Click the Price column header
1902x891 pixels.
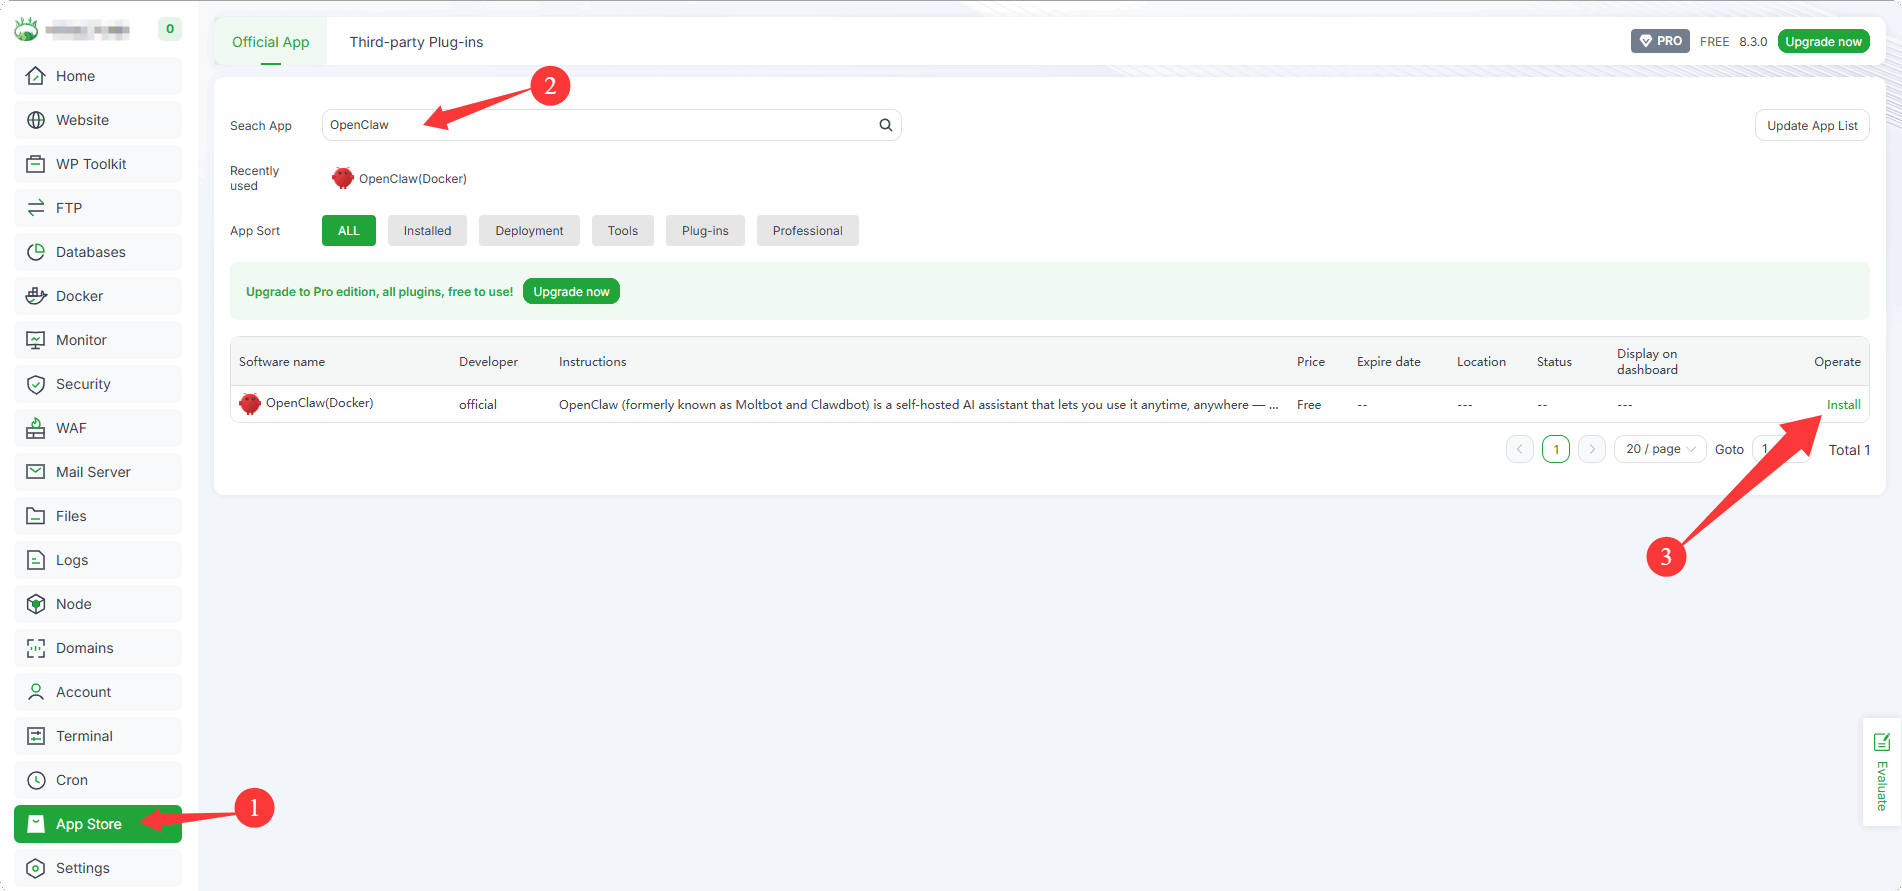point(1311,362)
